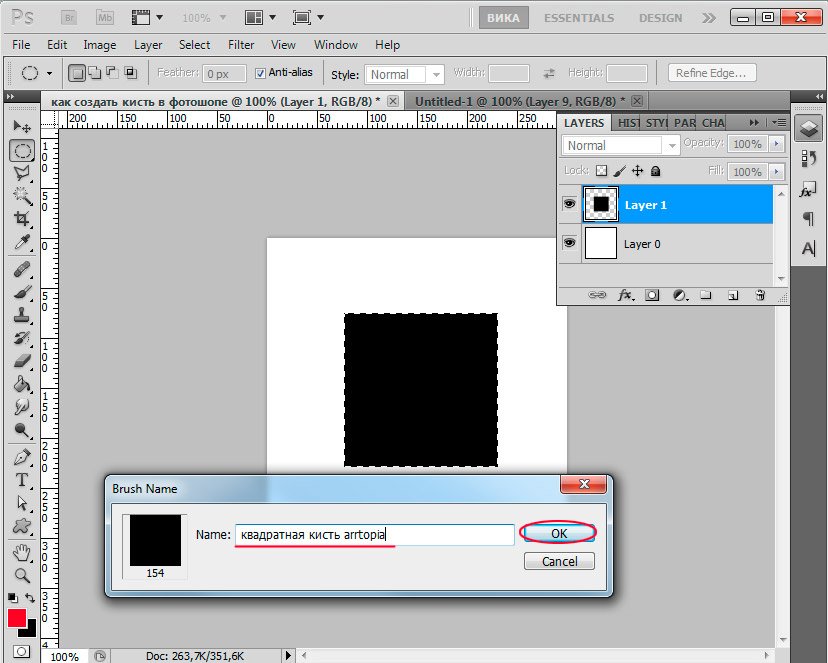Hide Layer 1 with its eye icon

tap(569, 203)
